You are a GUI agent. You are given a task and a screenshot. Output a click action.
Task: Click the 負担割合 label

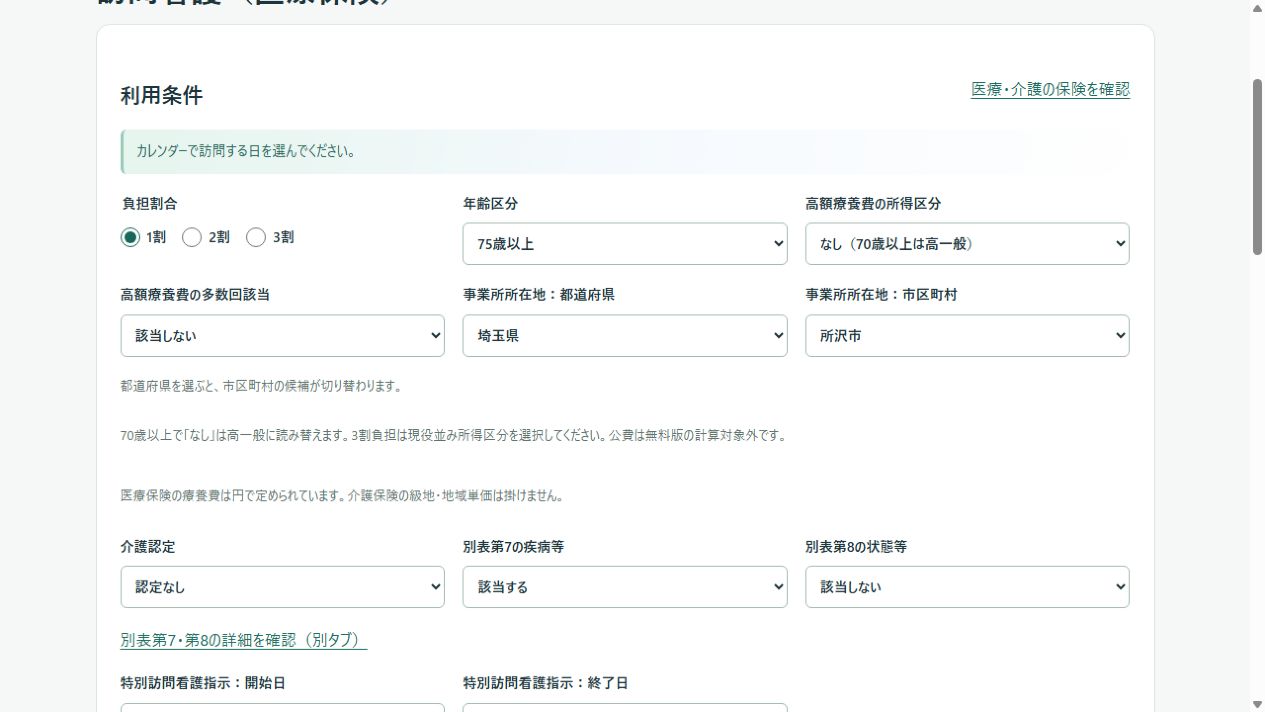coord(149,204)
